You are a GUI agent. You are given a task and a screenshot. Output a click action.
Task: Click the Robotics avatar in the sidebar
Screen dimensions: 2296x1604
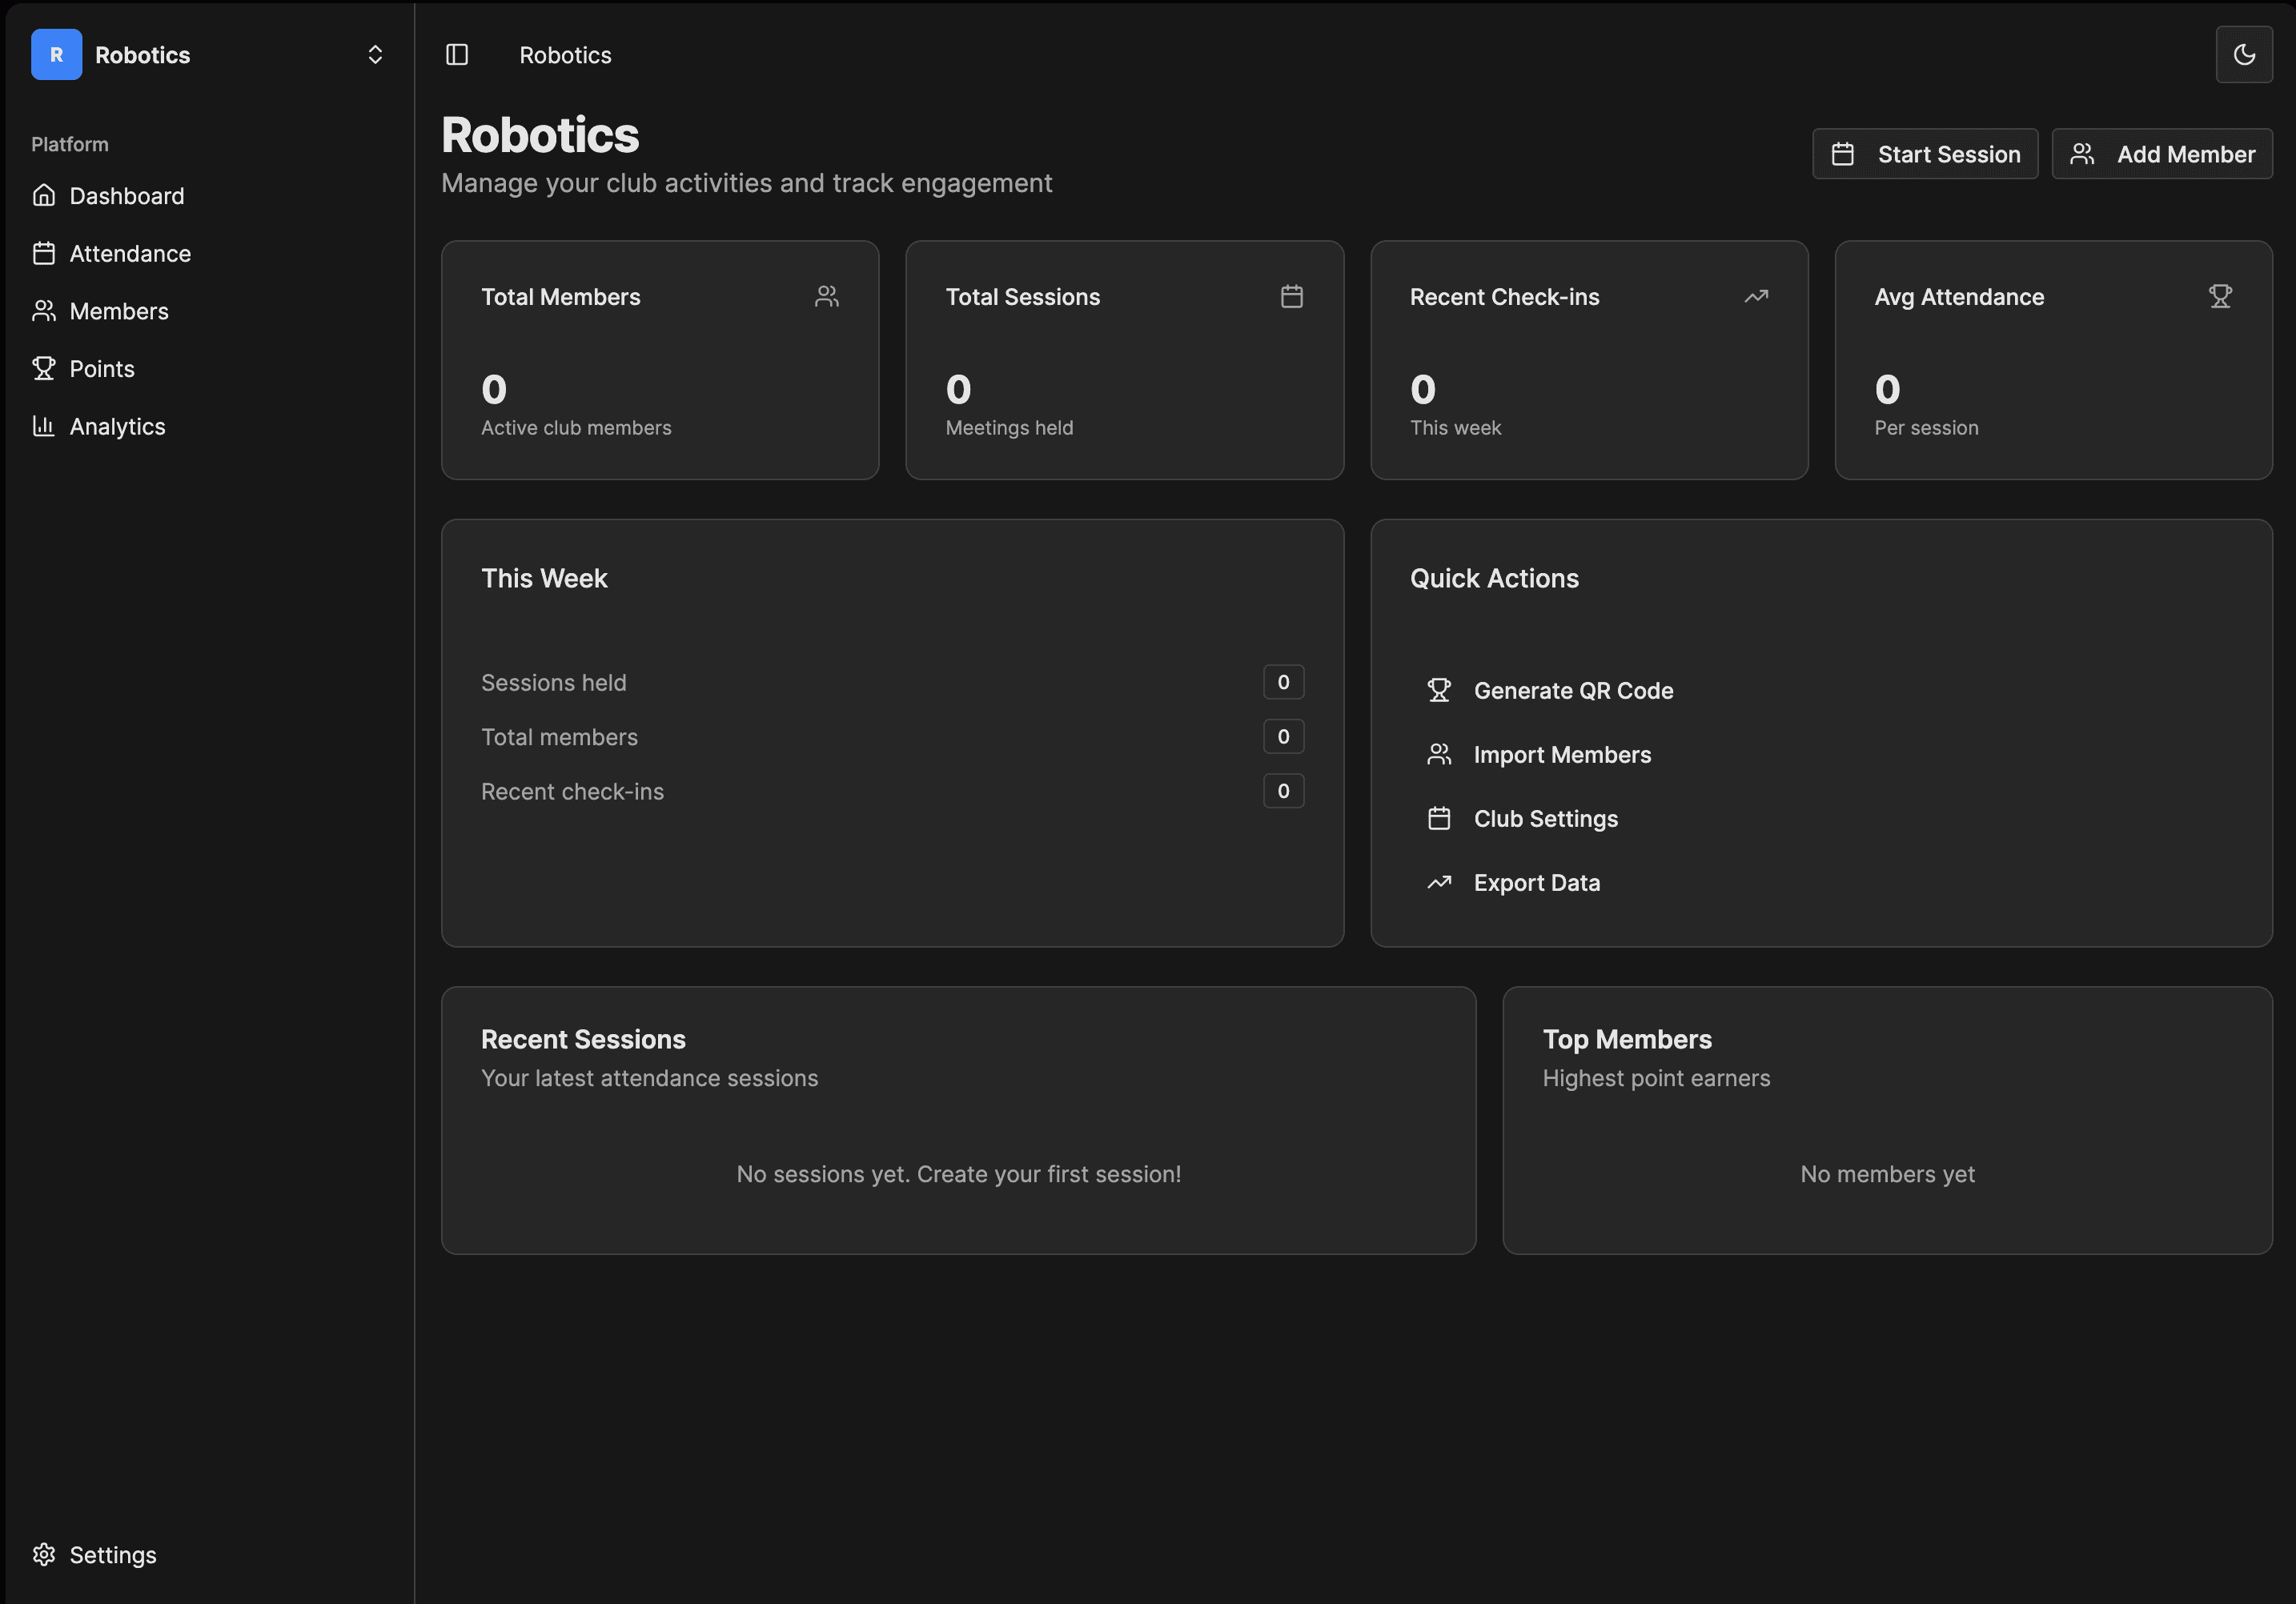tap(55, 55)
